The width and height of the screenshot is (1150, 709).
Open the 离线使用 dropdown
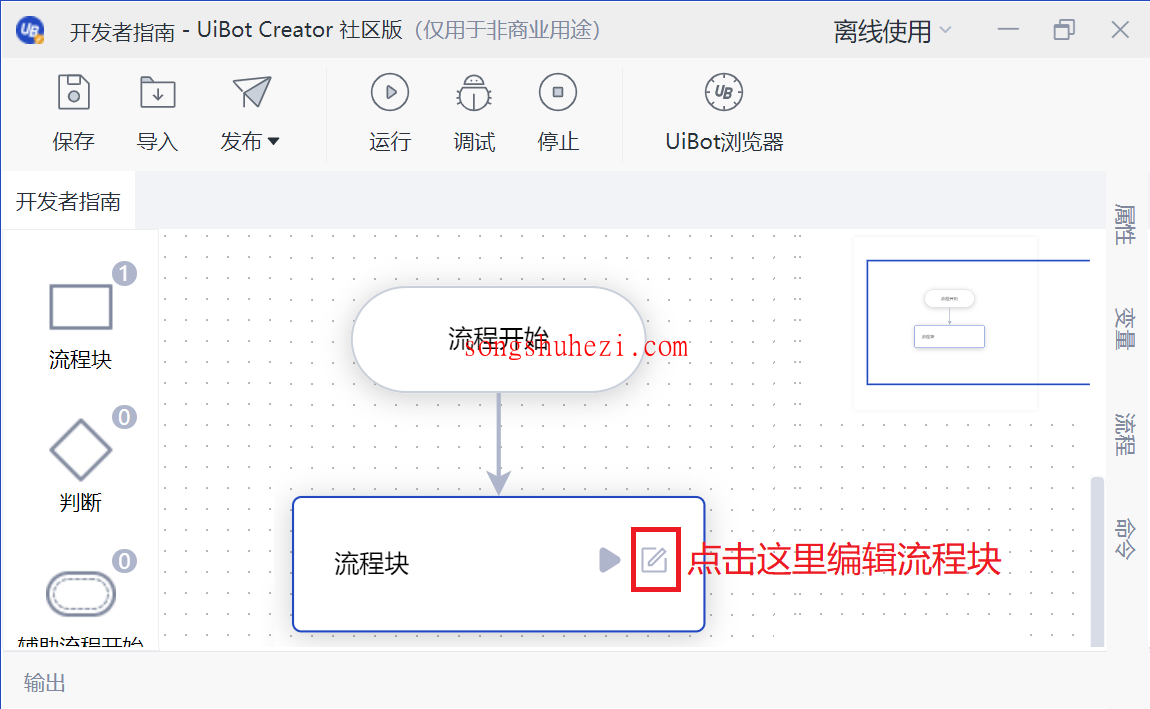pyautogui.click(x=893, y=31)
